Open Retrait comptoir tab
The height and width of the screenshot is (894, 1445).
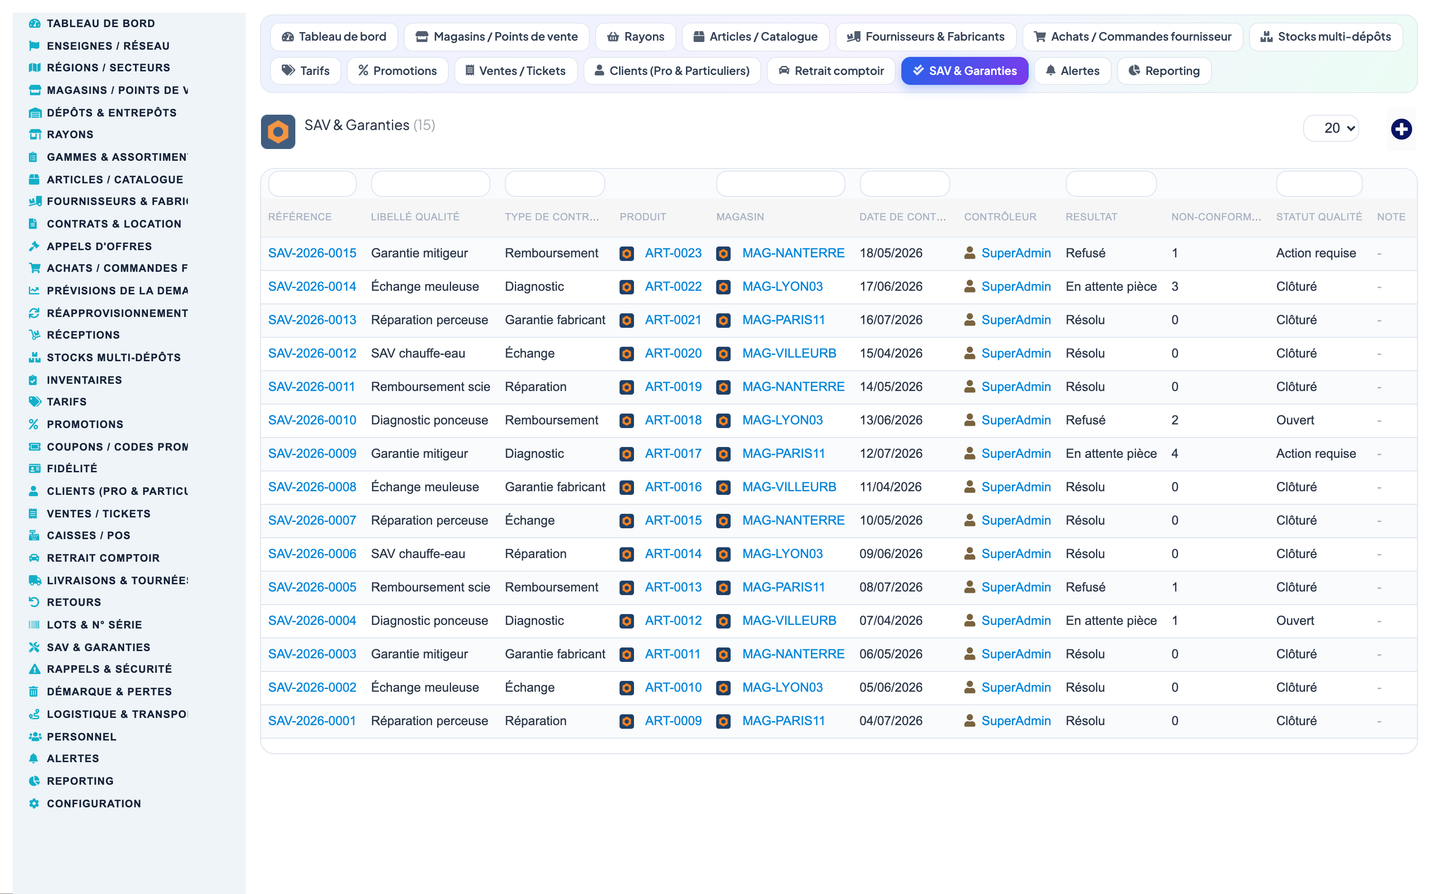(x=831, y=71)
